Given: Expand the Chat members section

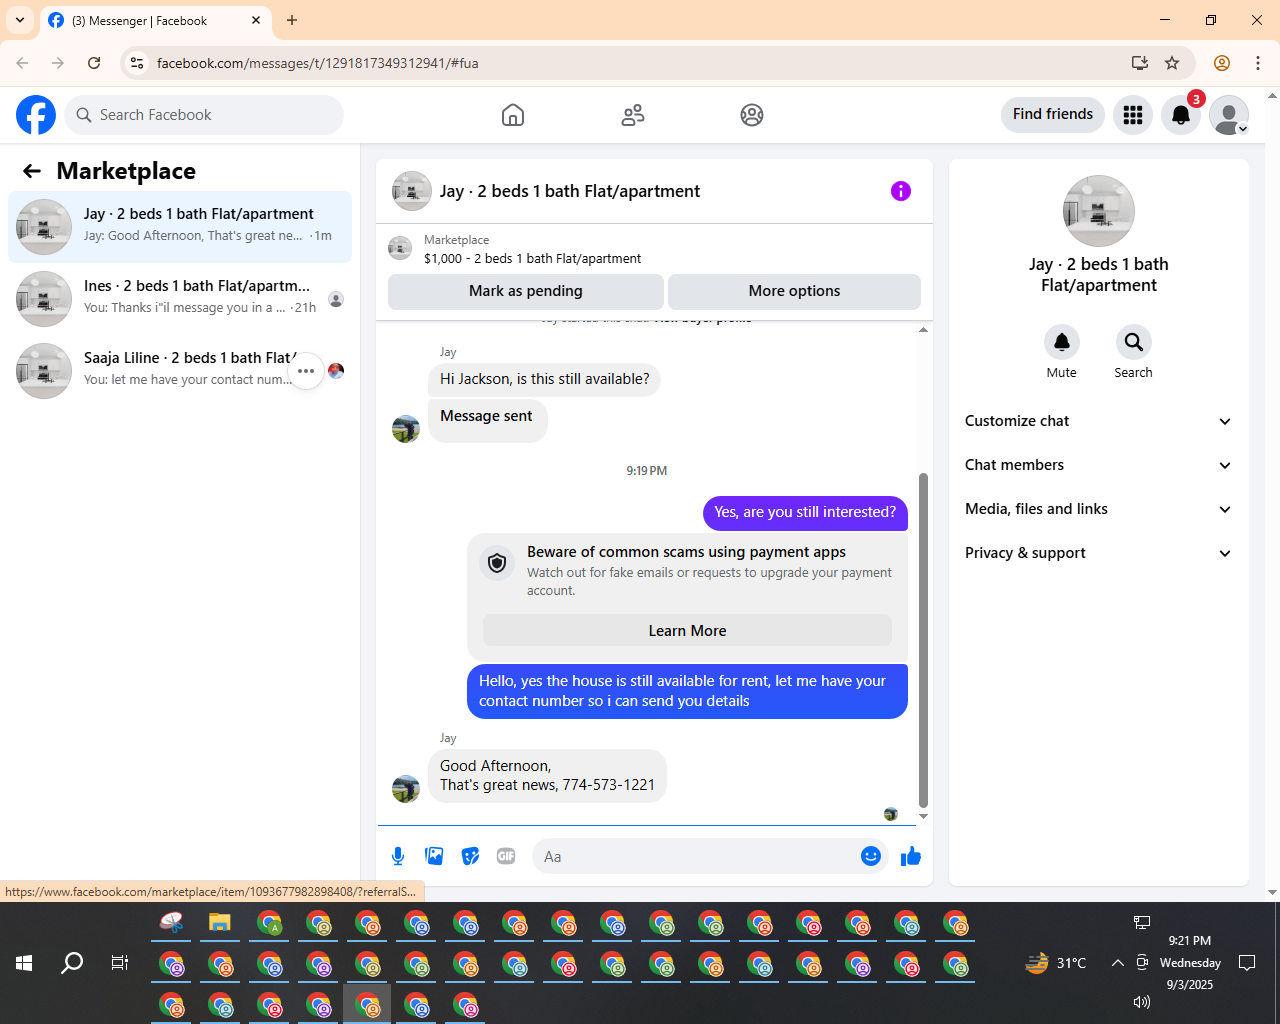Looking at the screenshot, I should pos(1099,465).
